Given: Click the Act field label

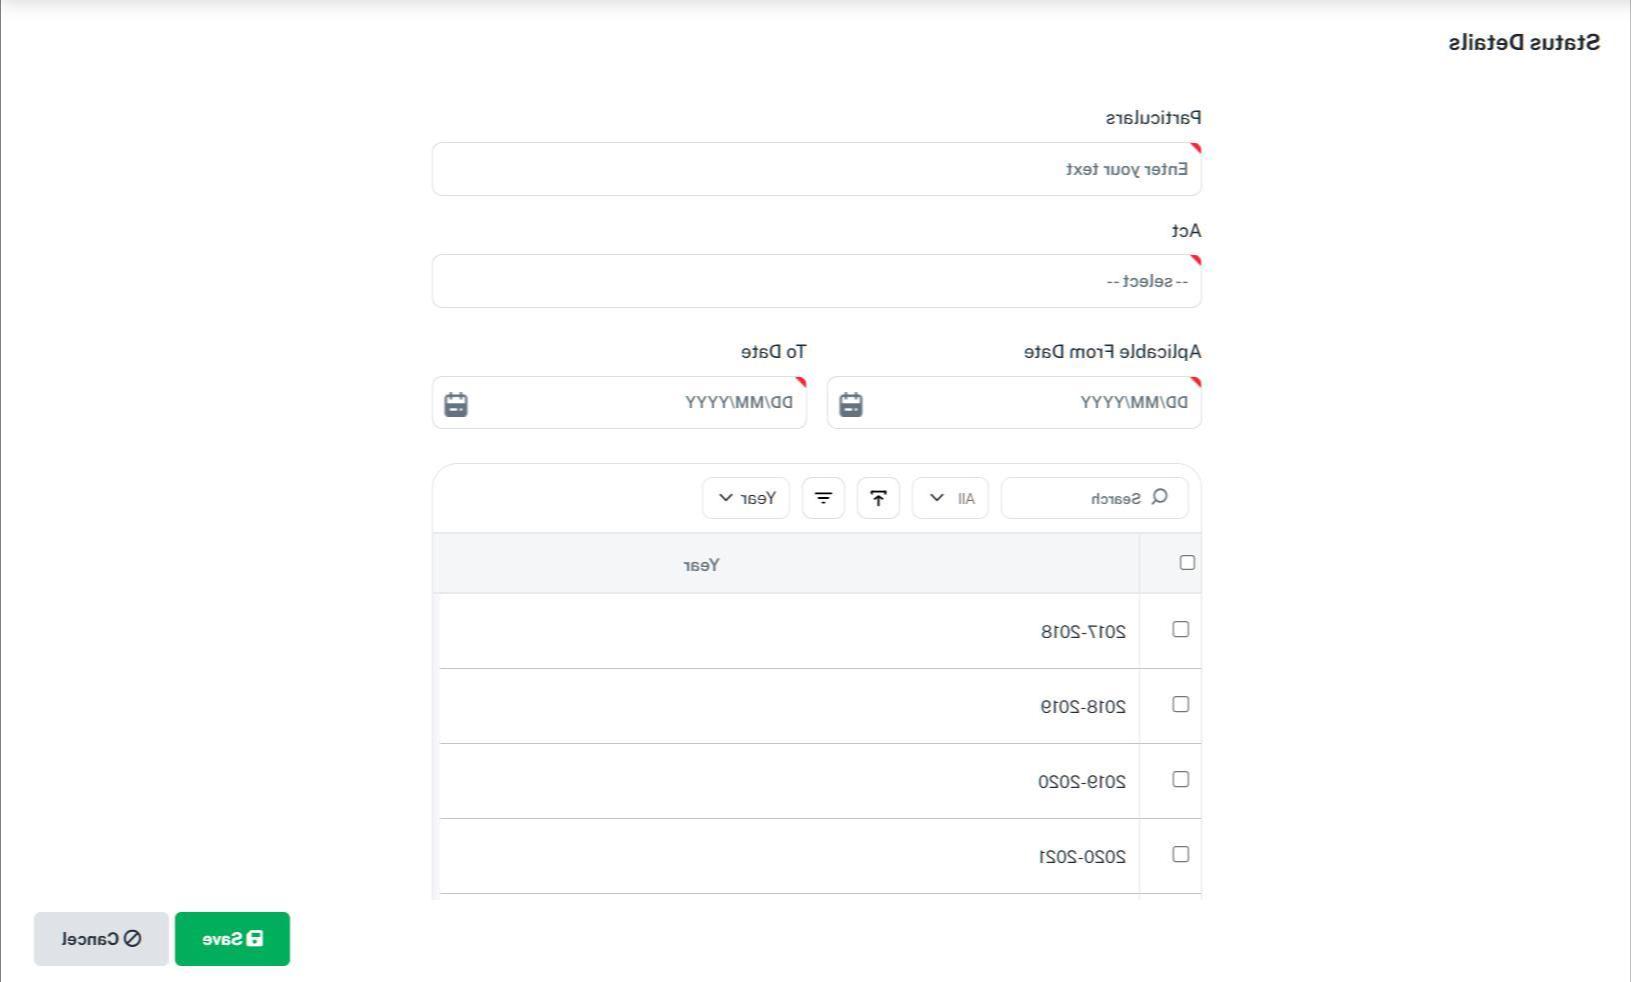Looking at the screenshot, I should coord(1187,231).
